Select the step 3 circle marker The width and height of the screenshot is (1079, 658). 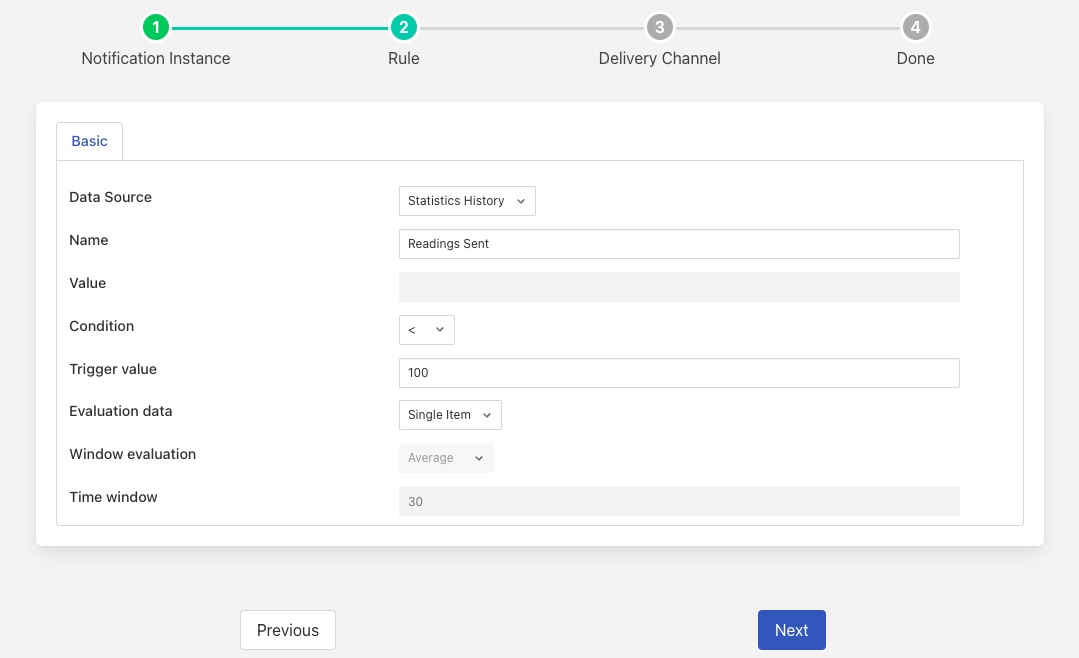(x=659, y=27)
